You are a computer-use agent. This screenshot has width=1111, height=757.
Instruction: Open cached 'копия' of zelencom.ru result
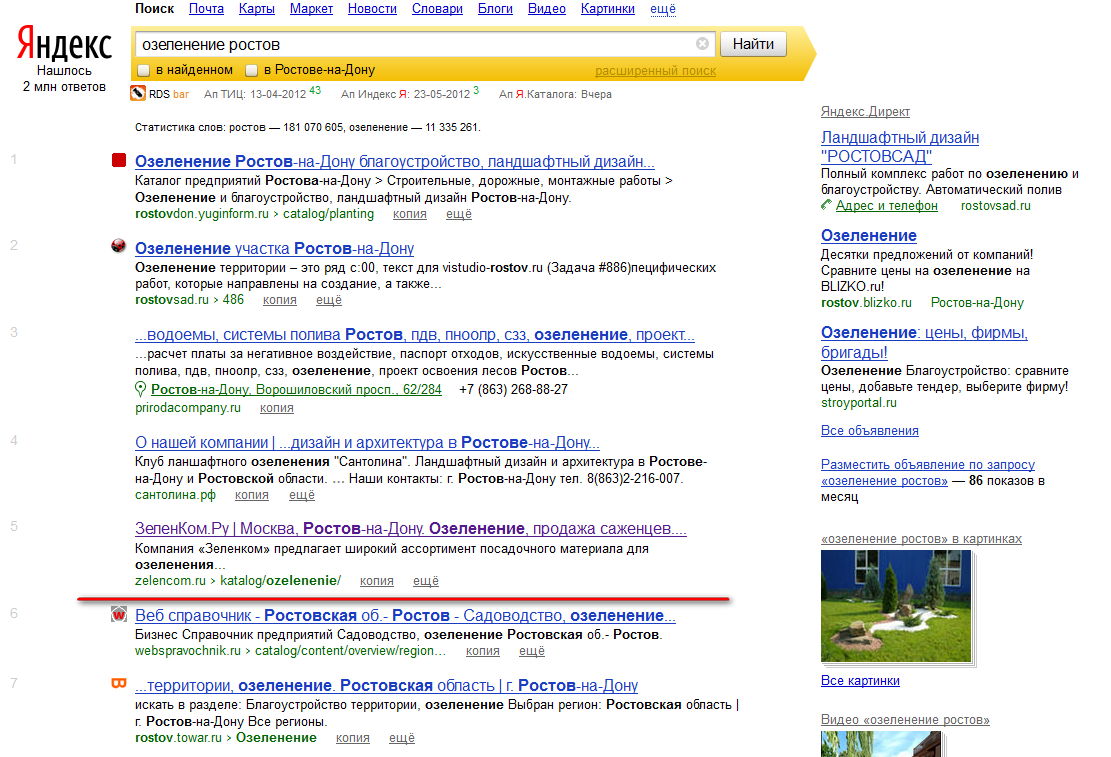point(376,581)
